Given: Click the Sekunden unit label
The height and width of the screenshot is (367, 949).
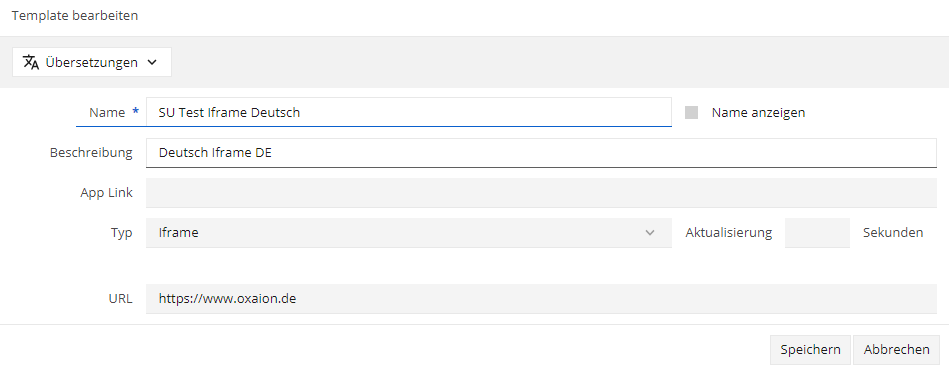Looking at the screenshot, I should tap(893, 233).
